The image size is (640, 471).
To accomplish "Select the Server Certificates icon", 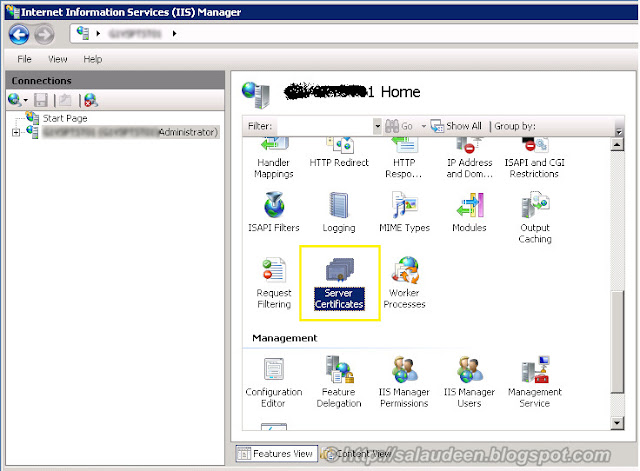I will click(x=339, y=282).
